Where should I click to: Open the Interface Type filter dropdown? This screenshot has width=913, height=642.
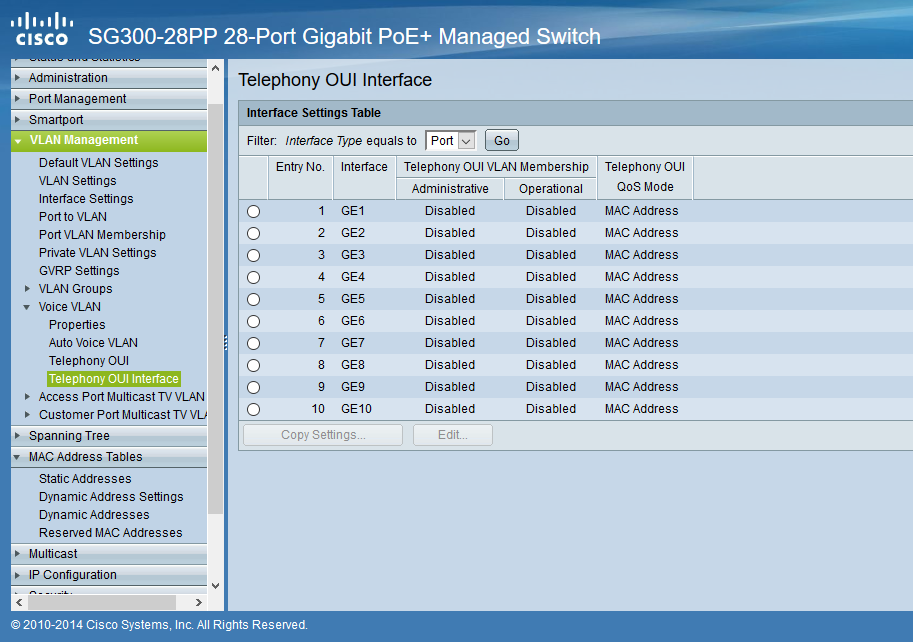tap(451, 141)
